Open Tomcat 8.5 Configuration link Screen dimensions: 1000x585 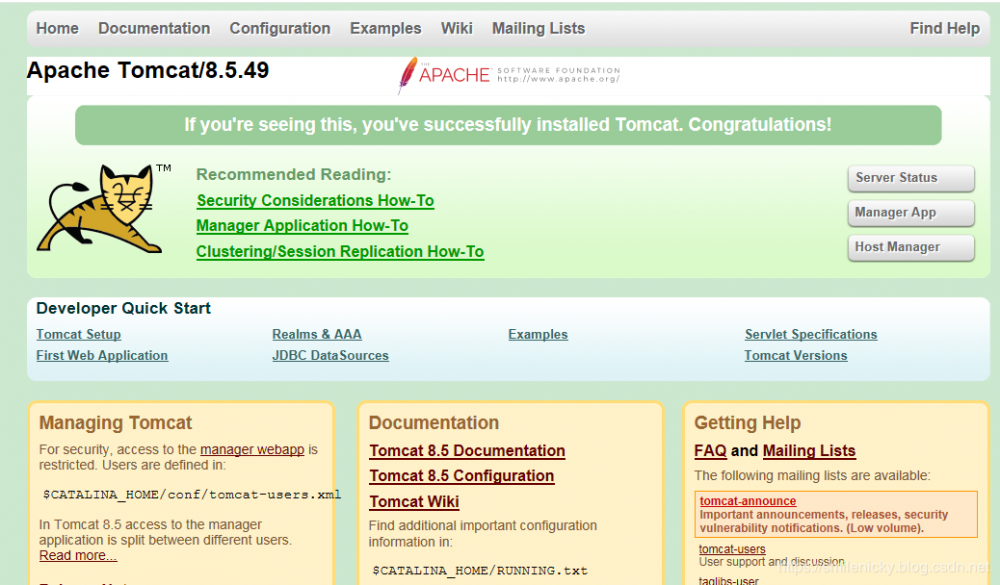point(462,476)
